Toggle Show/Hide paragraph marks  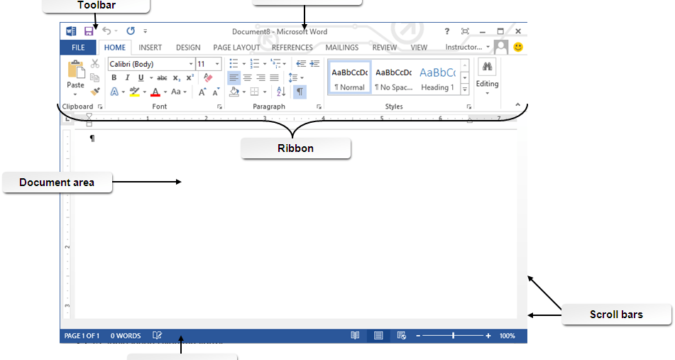[x=300, y=92]
